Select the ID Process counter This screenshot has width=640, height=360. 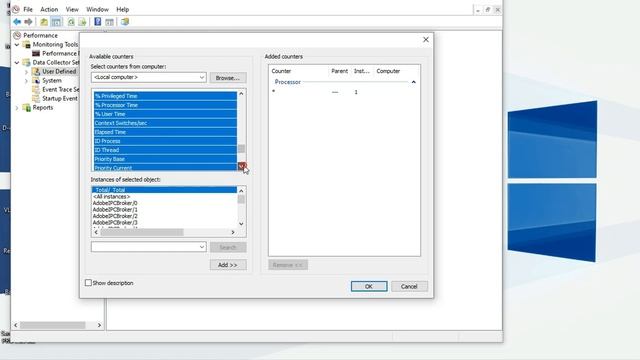[x=165, y=141]
